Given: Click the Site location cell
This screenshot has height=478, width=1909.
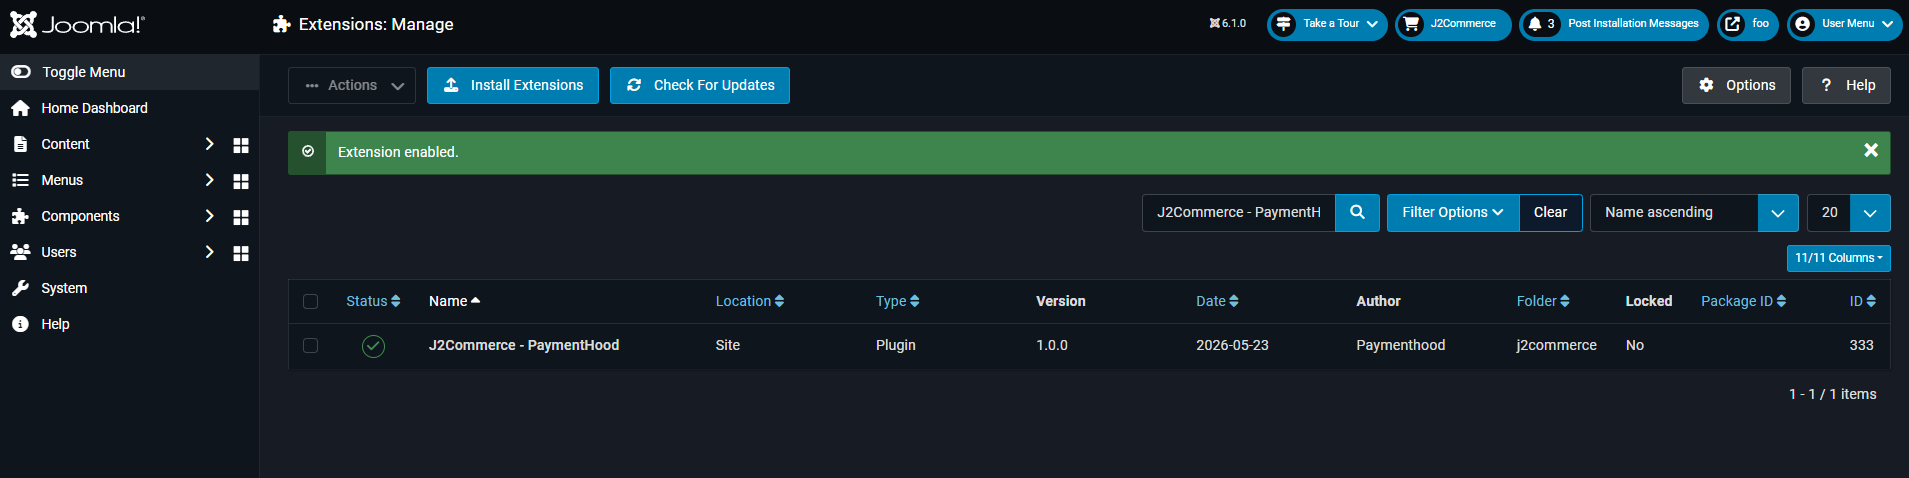Looking at the screenshot, I should (x=728, y=345).
